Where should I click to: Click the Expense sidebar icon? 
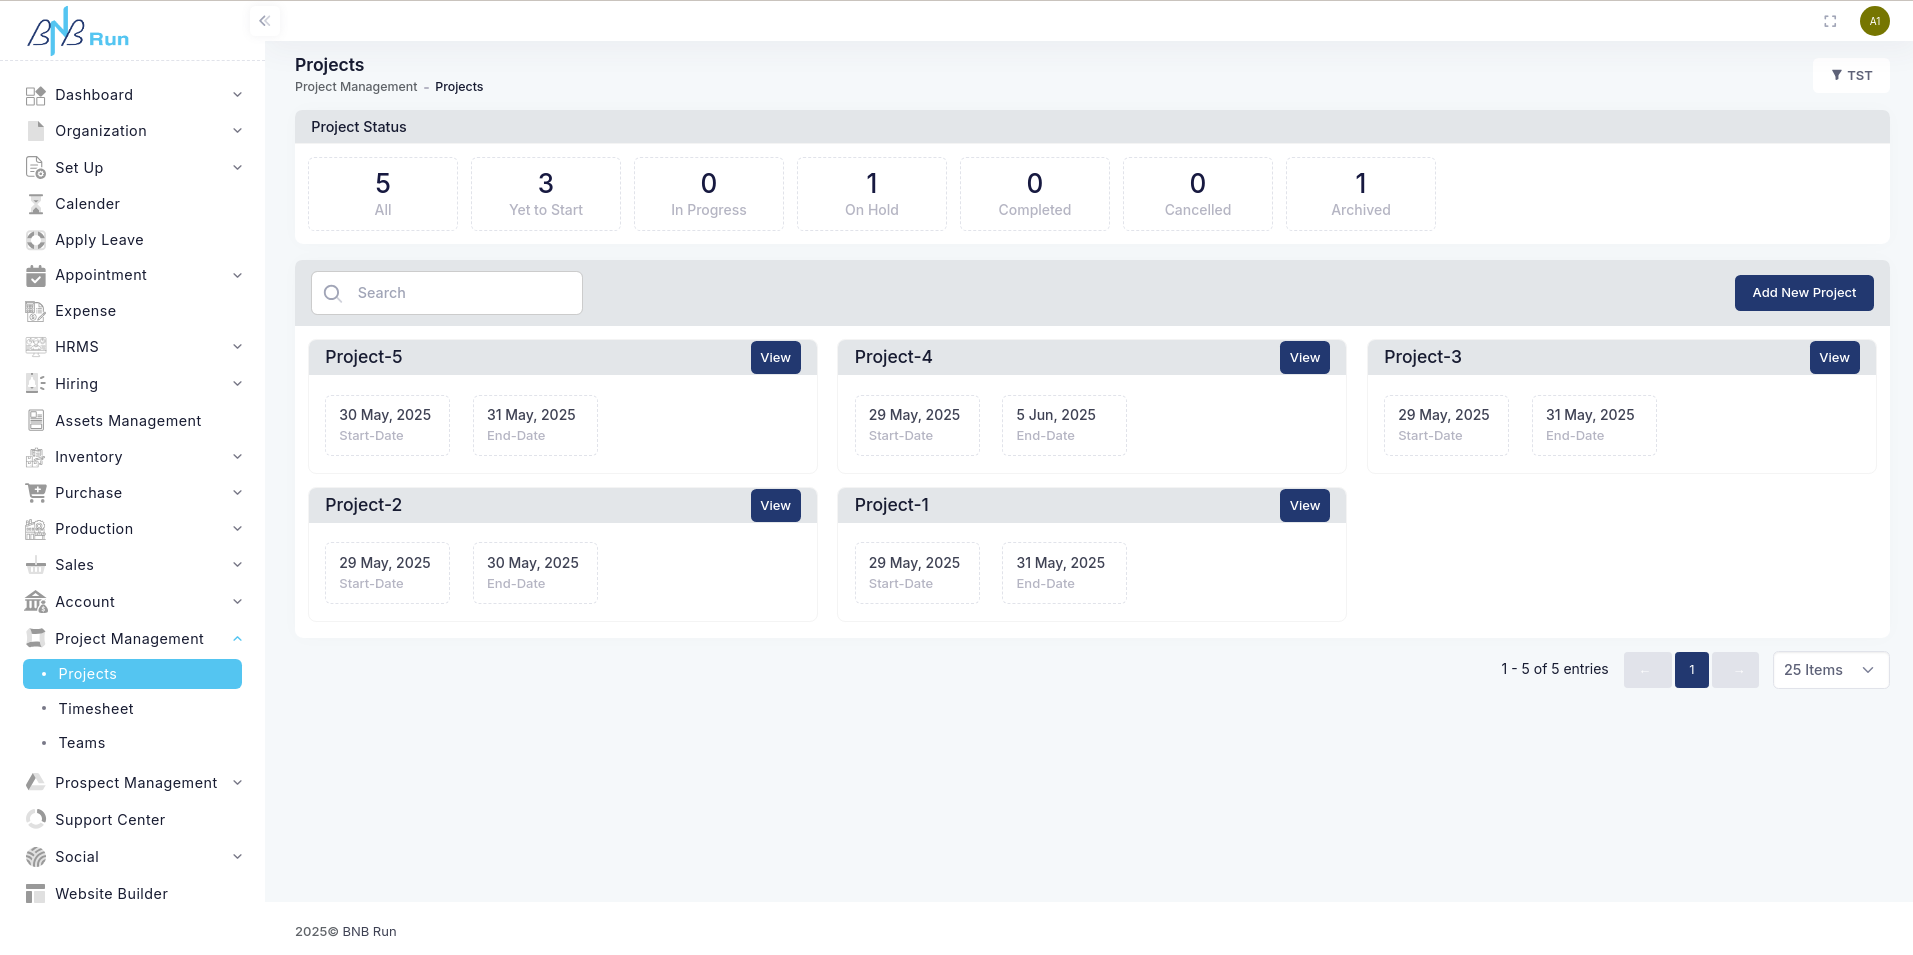36,311
